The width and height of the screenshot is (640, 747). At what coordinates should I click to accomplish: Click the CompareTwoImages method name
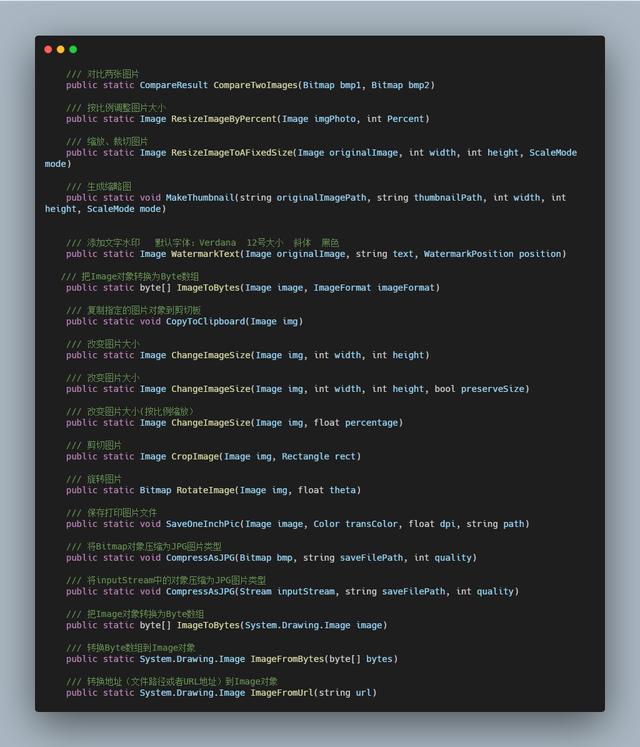(255, 85)
